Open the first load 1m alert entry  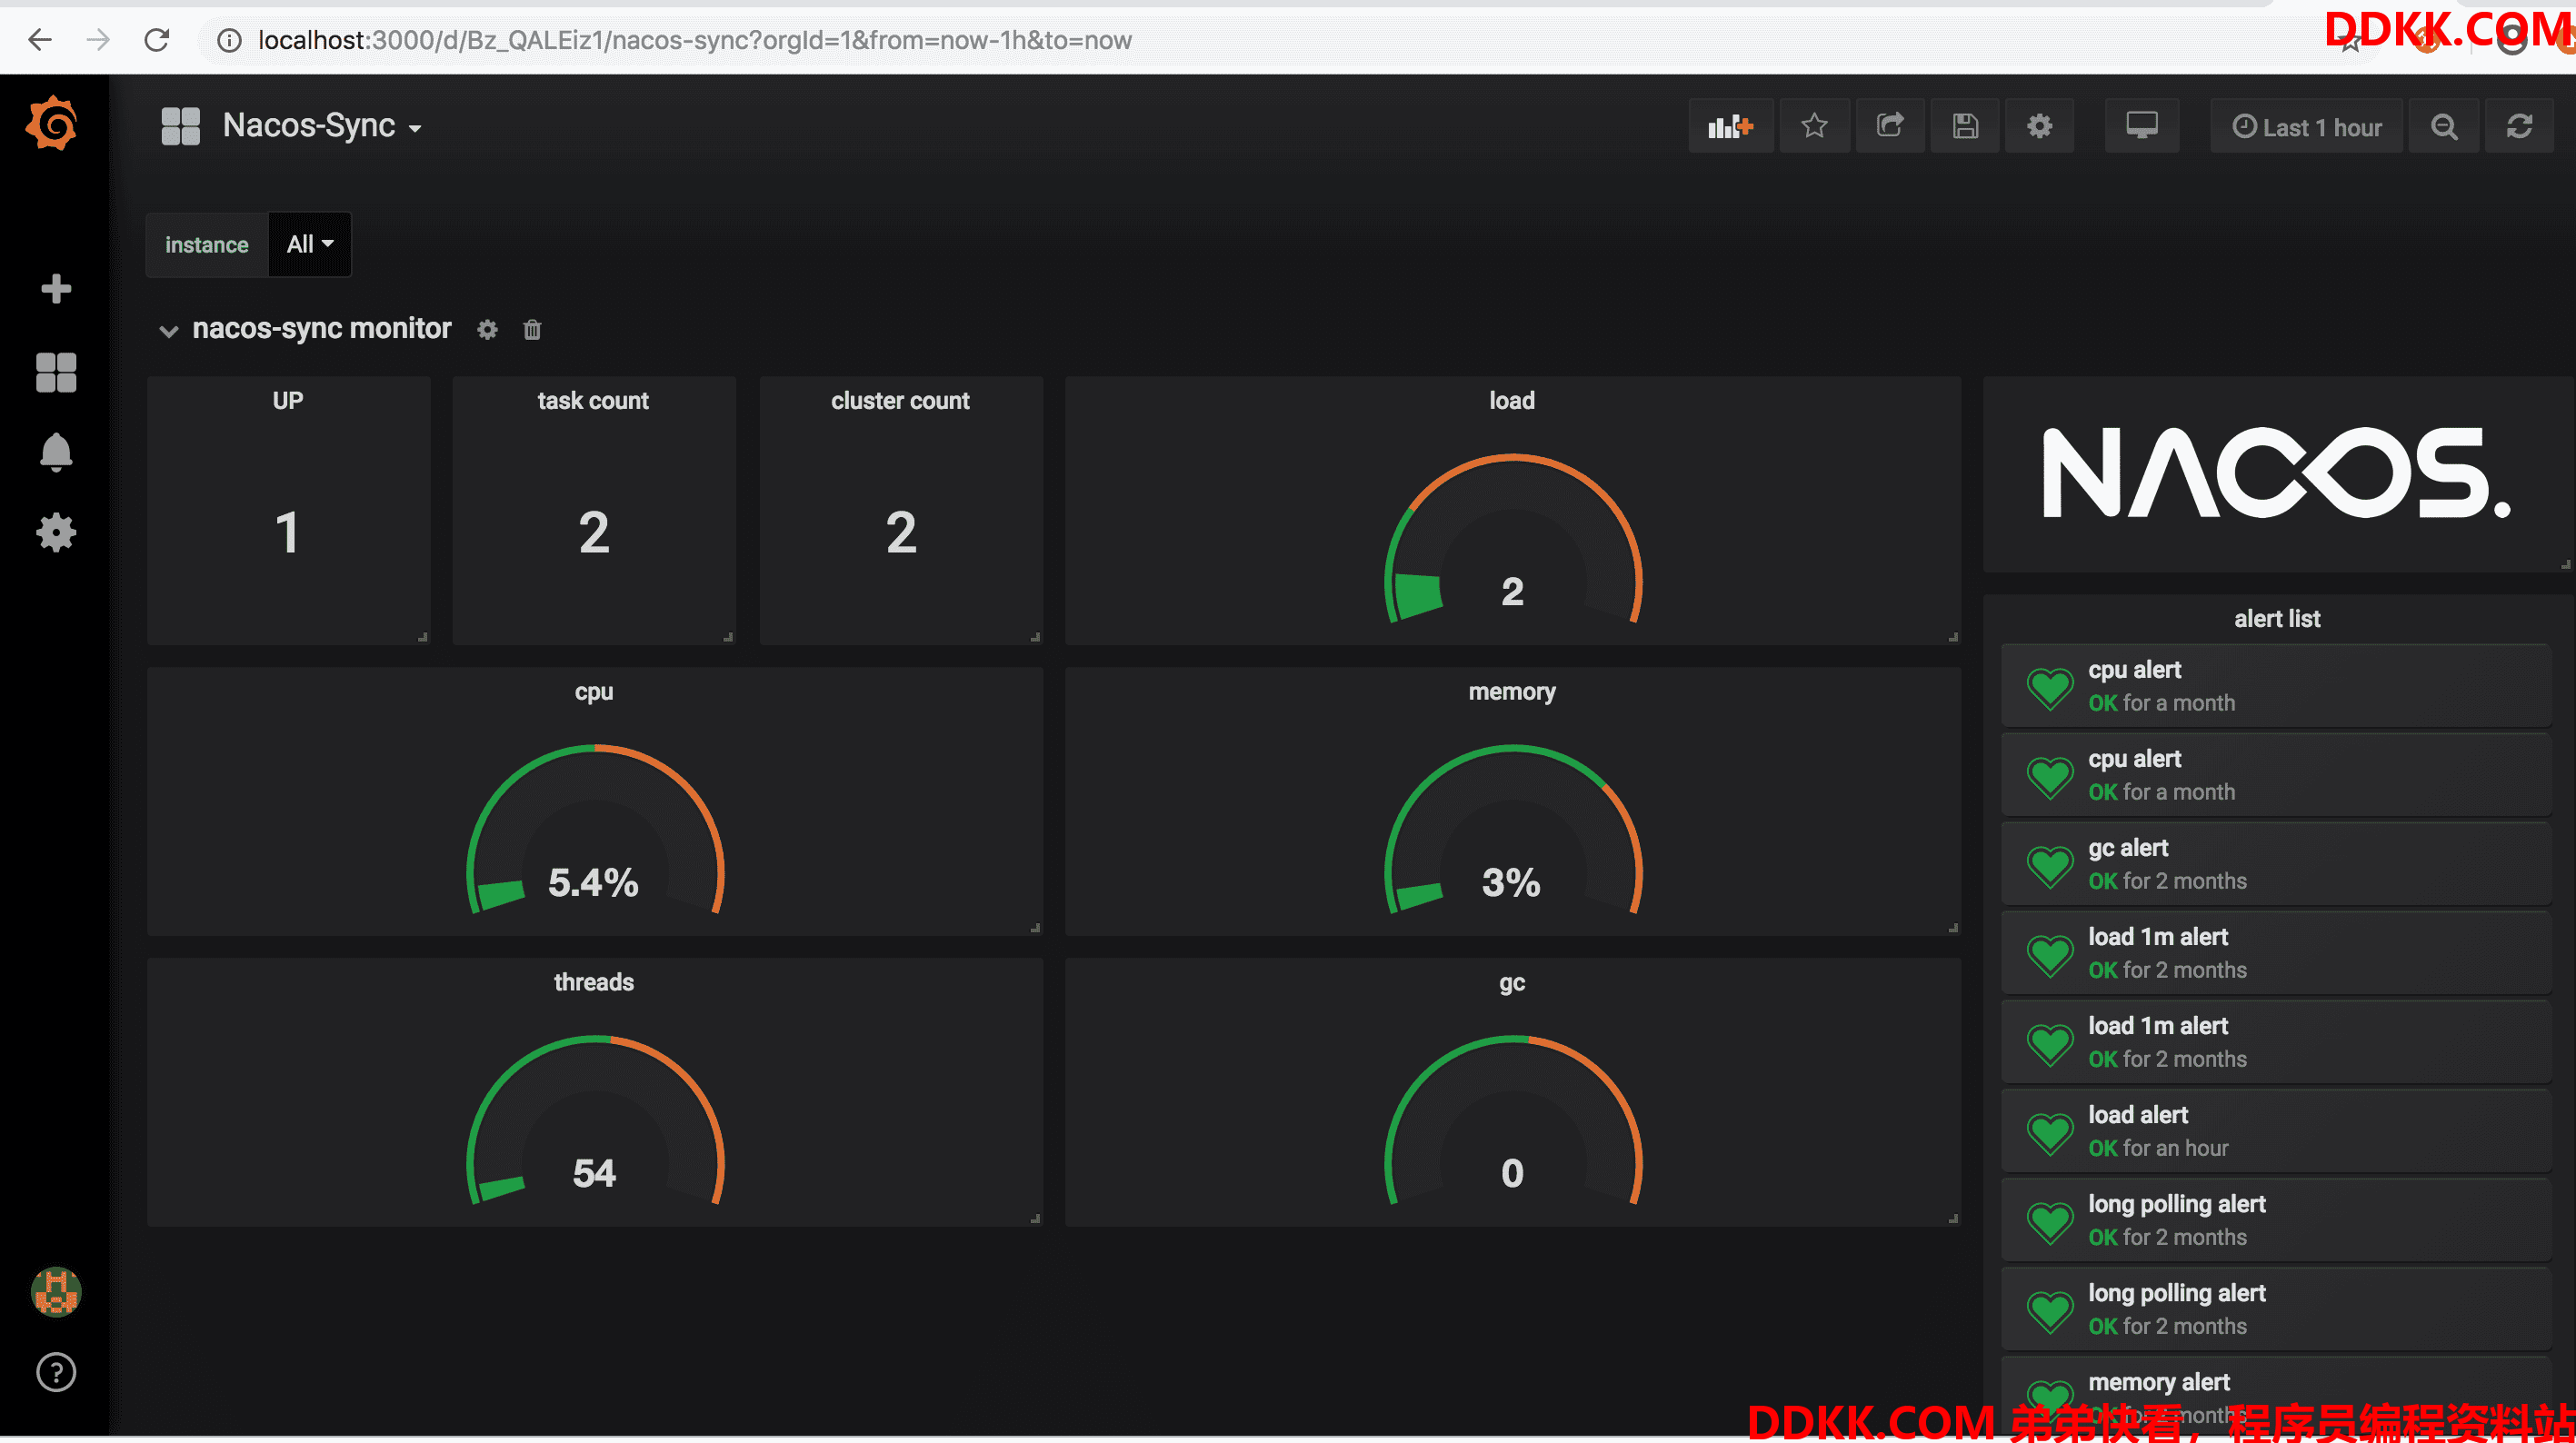coord(2276,953)
